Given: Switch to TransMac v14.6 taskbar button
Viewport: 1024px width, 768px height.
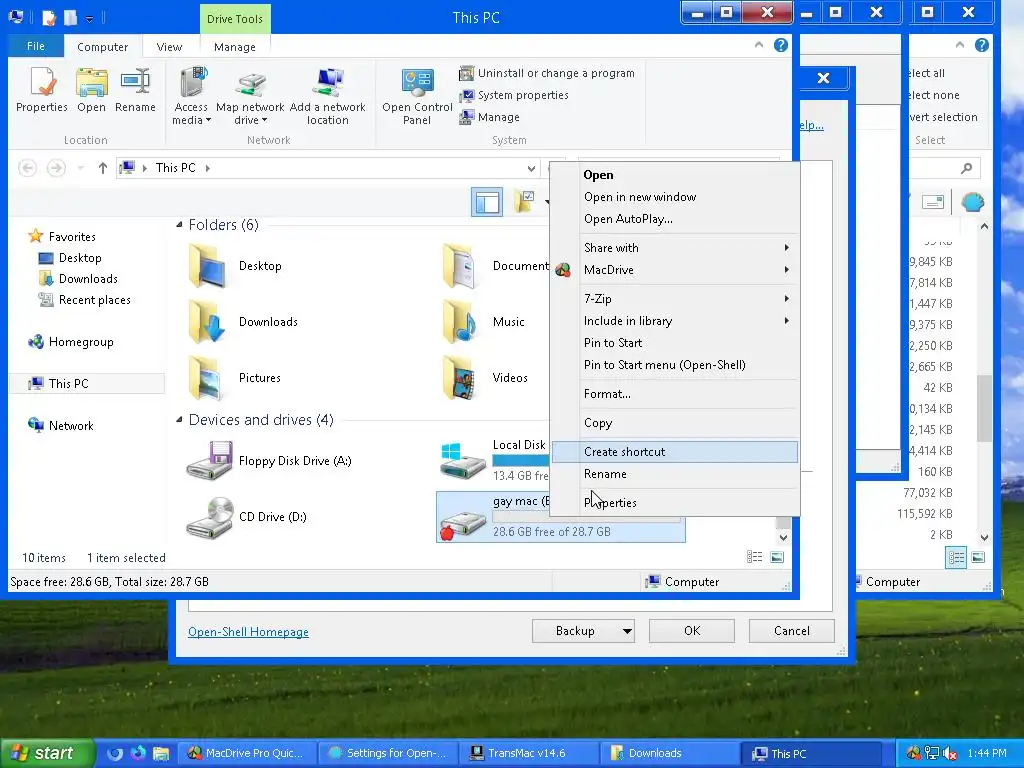Looking at the screenshot, I should (x=528, y=754).
